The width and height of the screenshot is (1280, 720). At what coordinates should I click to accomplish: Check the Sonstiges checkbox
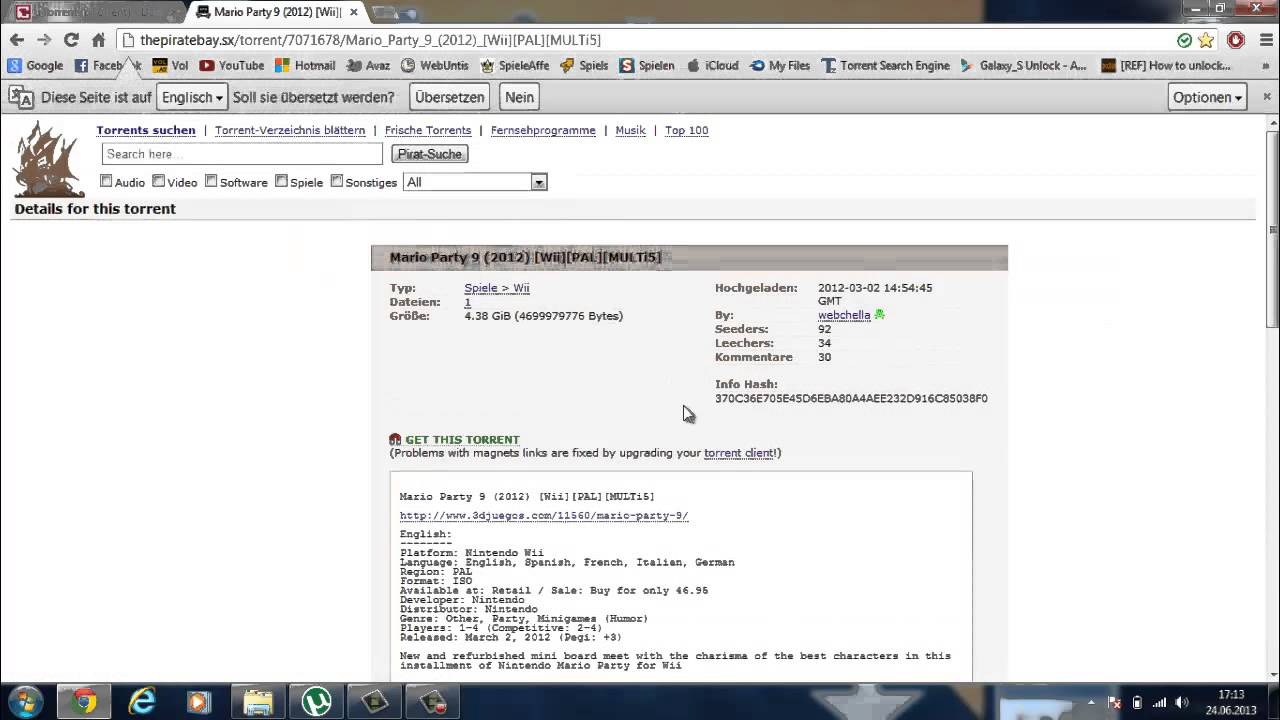tap(336, 181)
